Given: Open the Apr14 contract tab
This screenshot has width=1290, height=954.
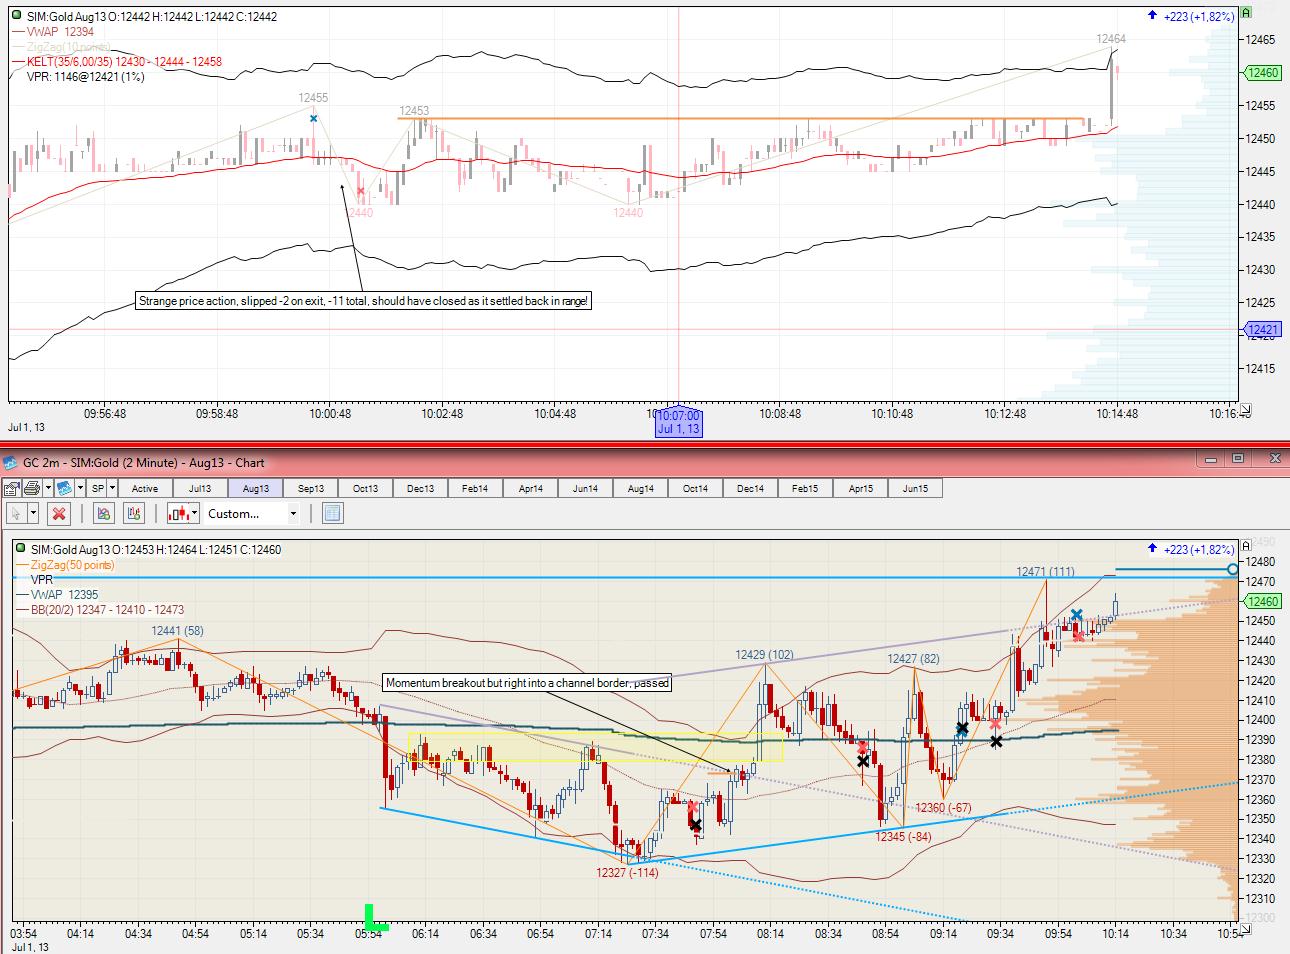Looking at the screenshot, I should pos(530,488).
